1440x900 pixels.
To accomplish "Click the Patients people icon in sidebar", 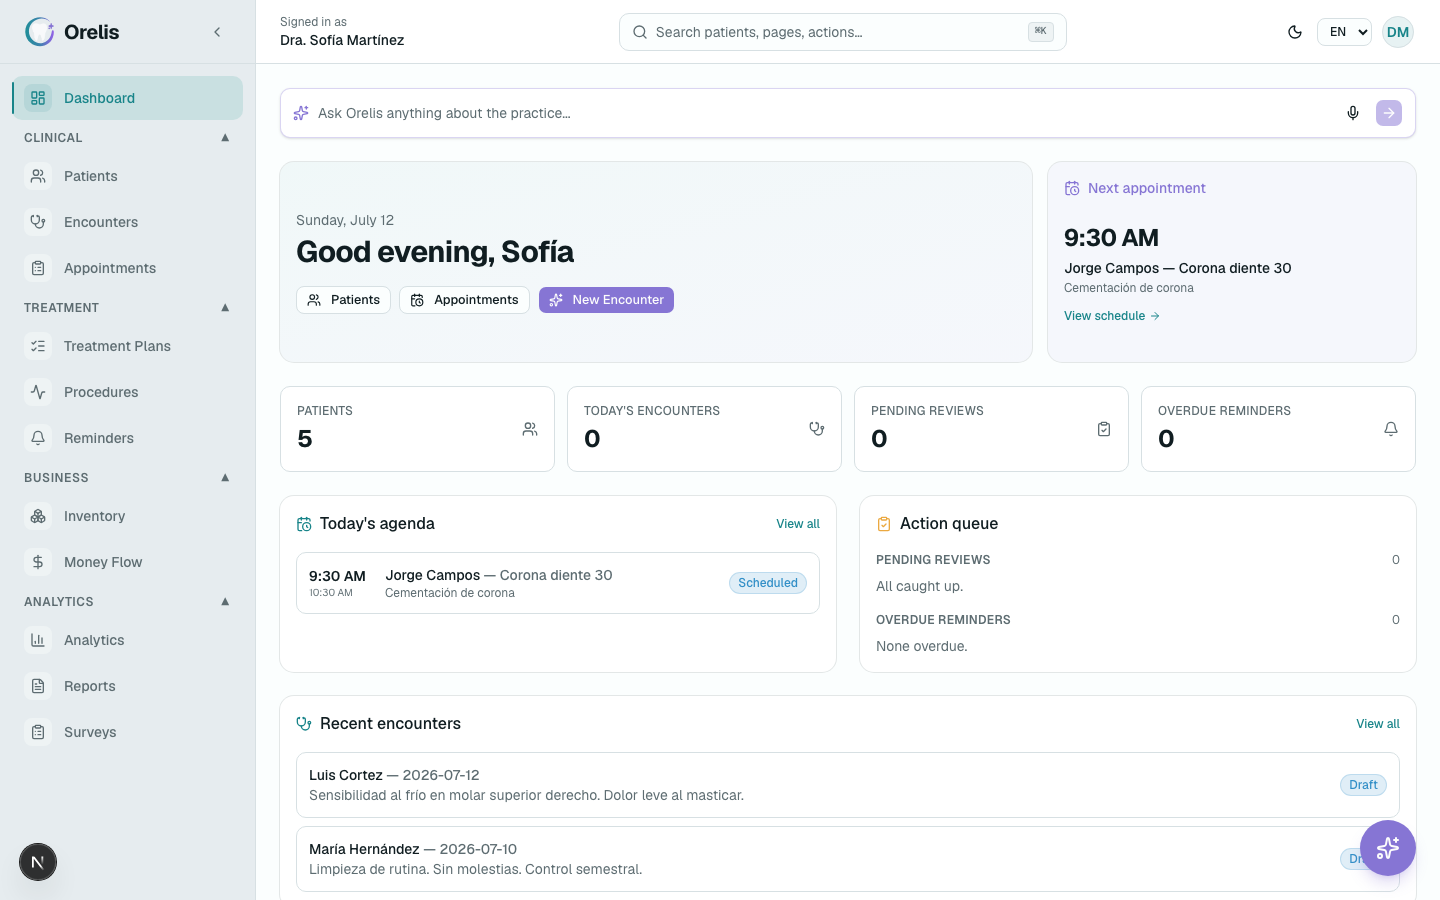I will [x=38, y=176].
